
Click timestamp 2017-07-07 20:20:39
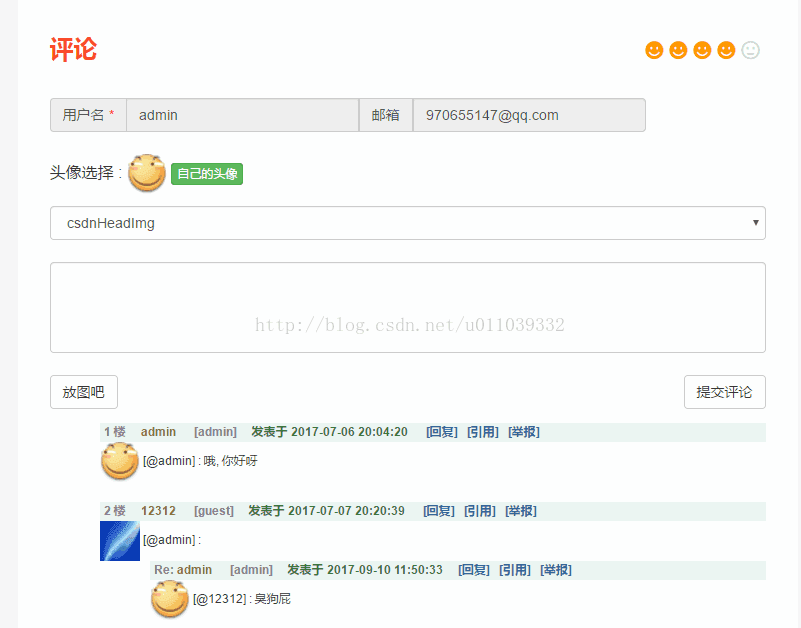346,511
